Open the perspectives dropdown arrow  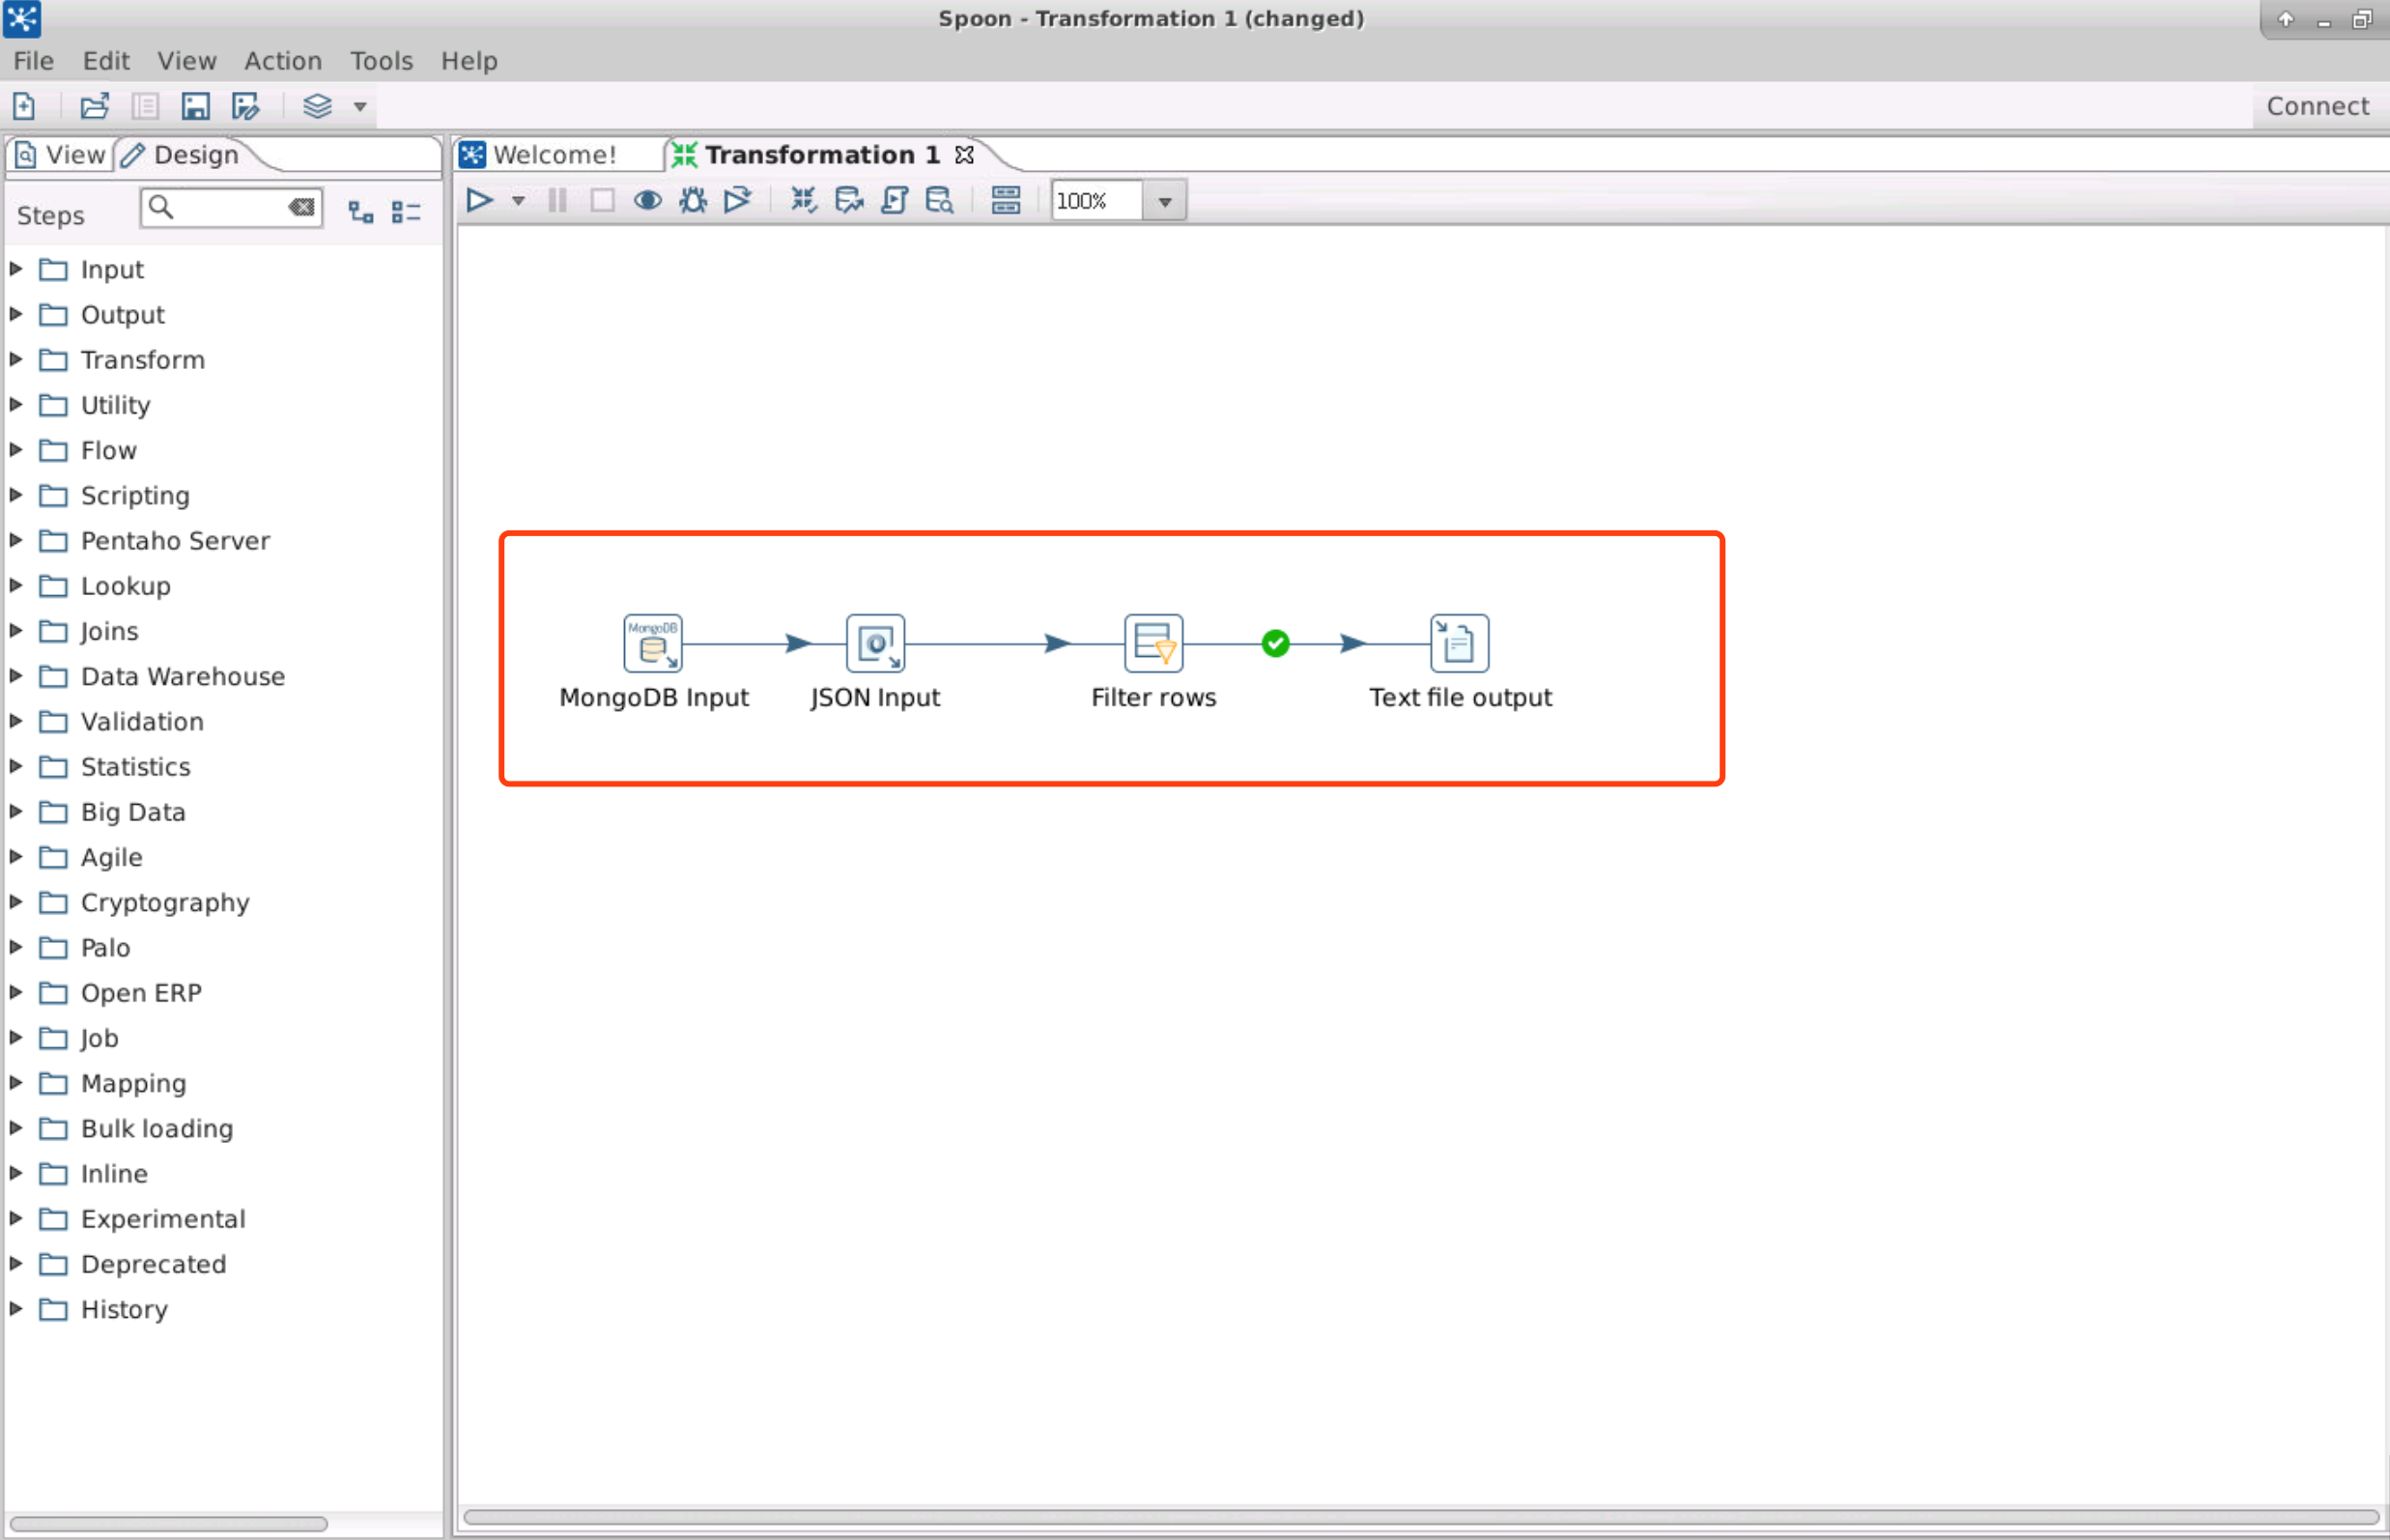tap(360, 107)
